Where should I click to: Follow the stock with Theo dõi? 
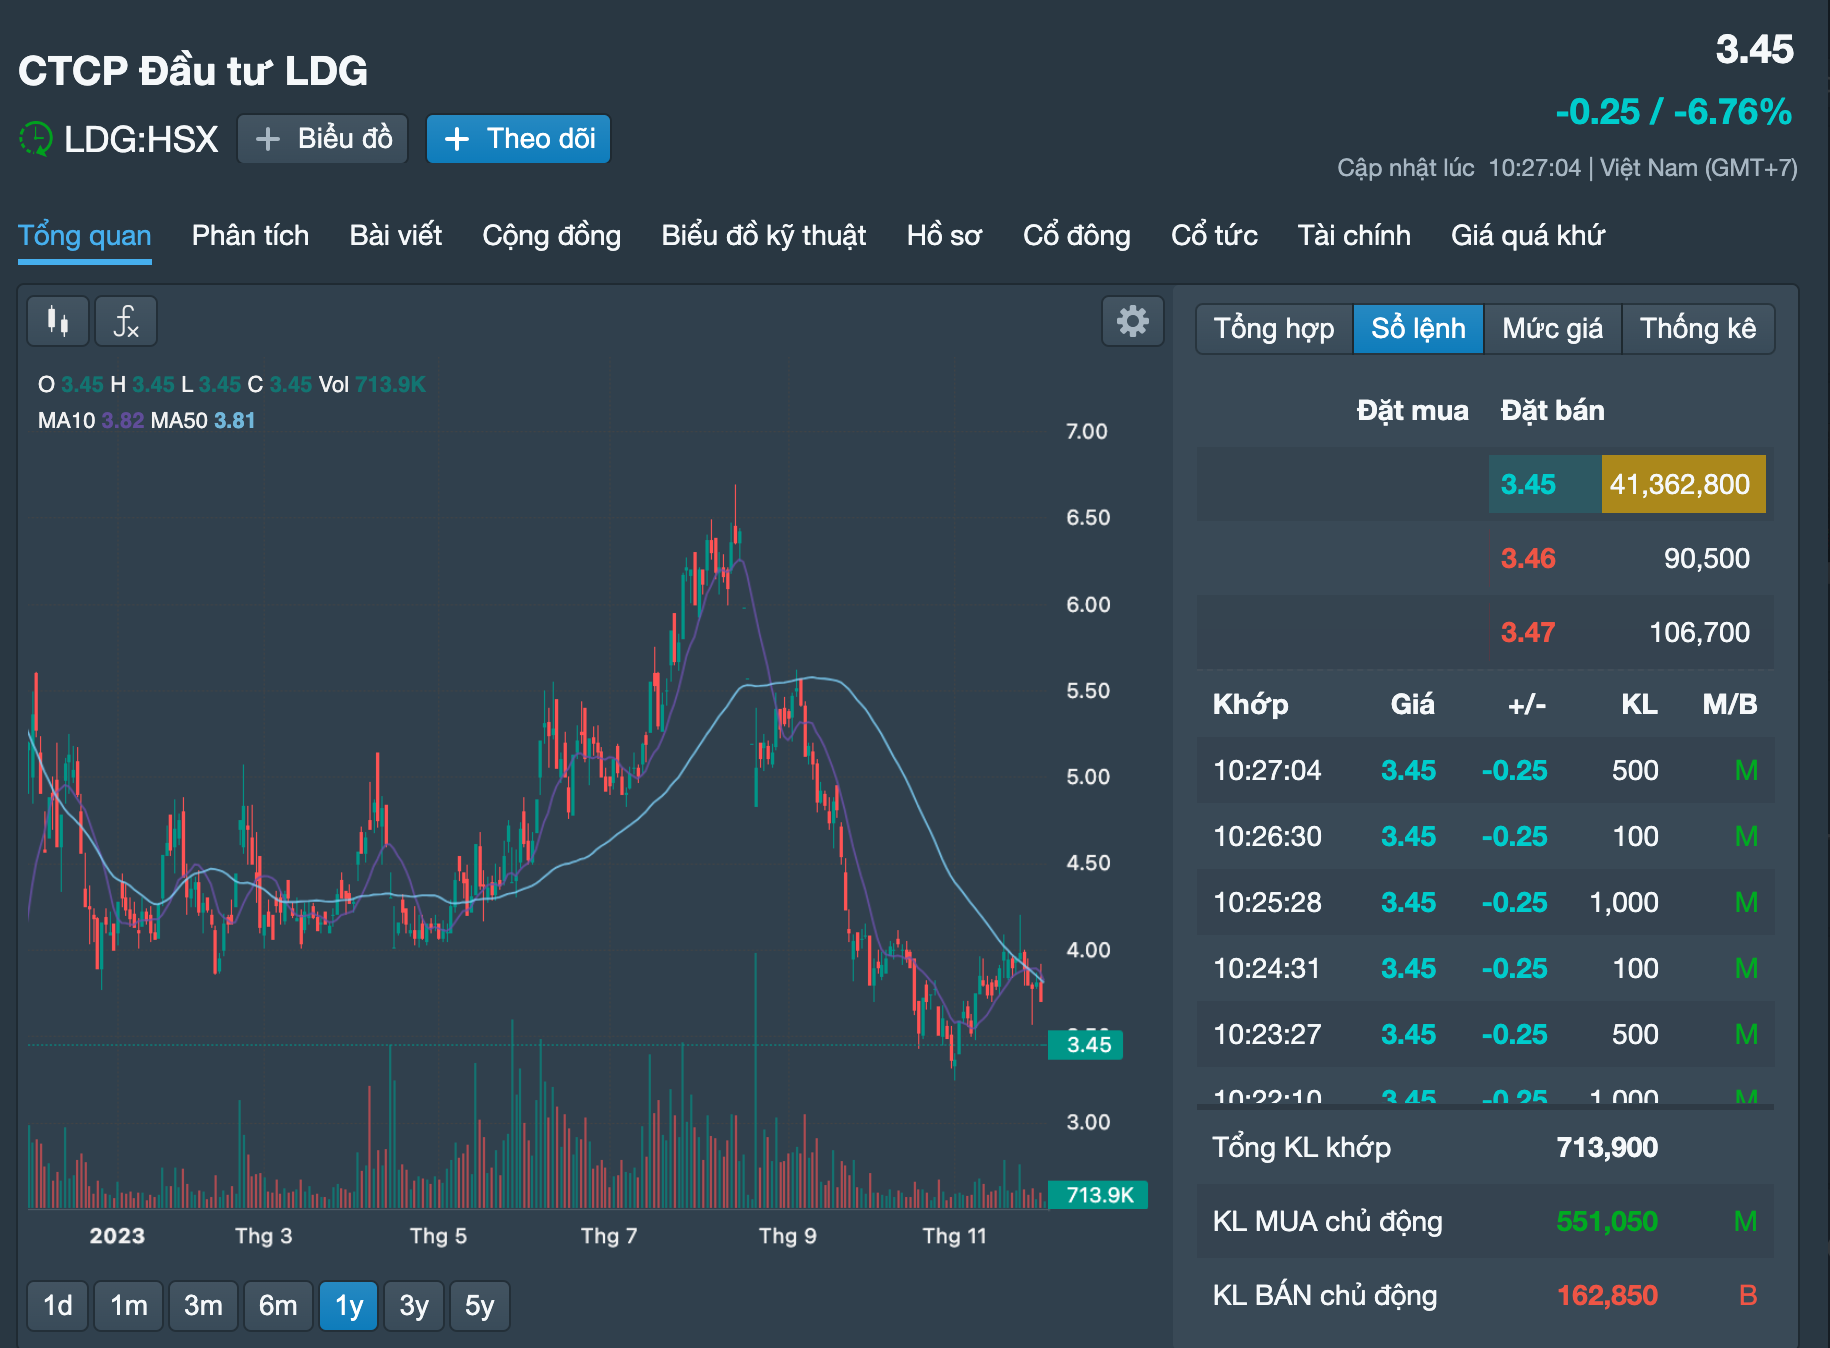518,139
